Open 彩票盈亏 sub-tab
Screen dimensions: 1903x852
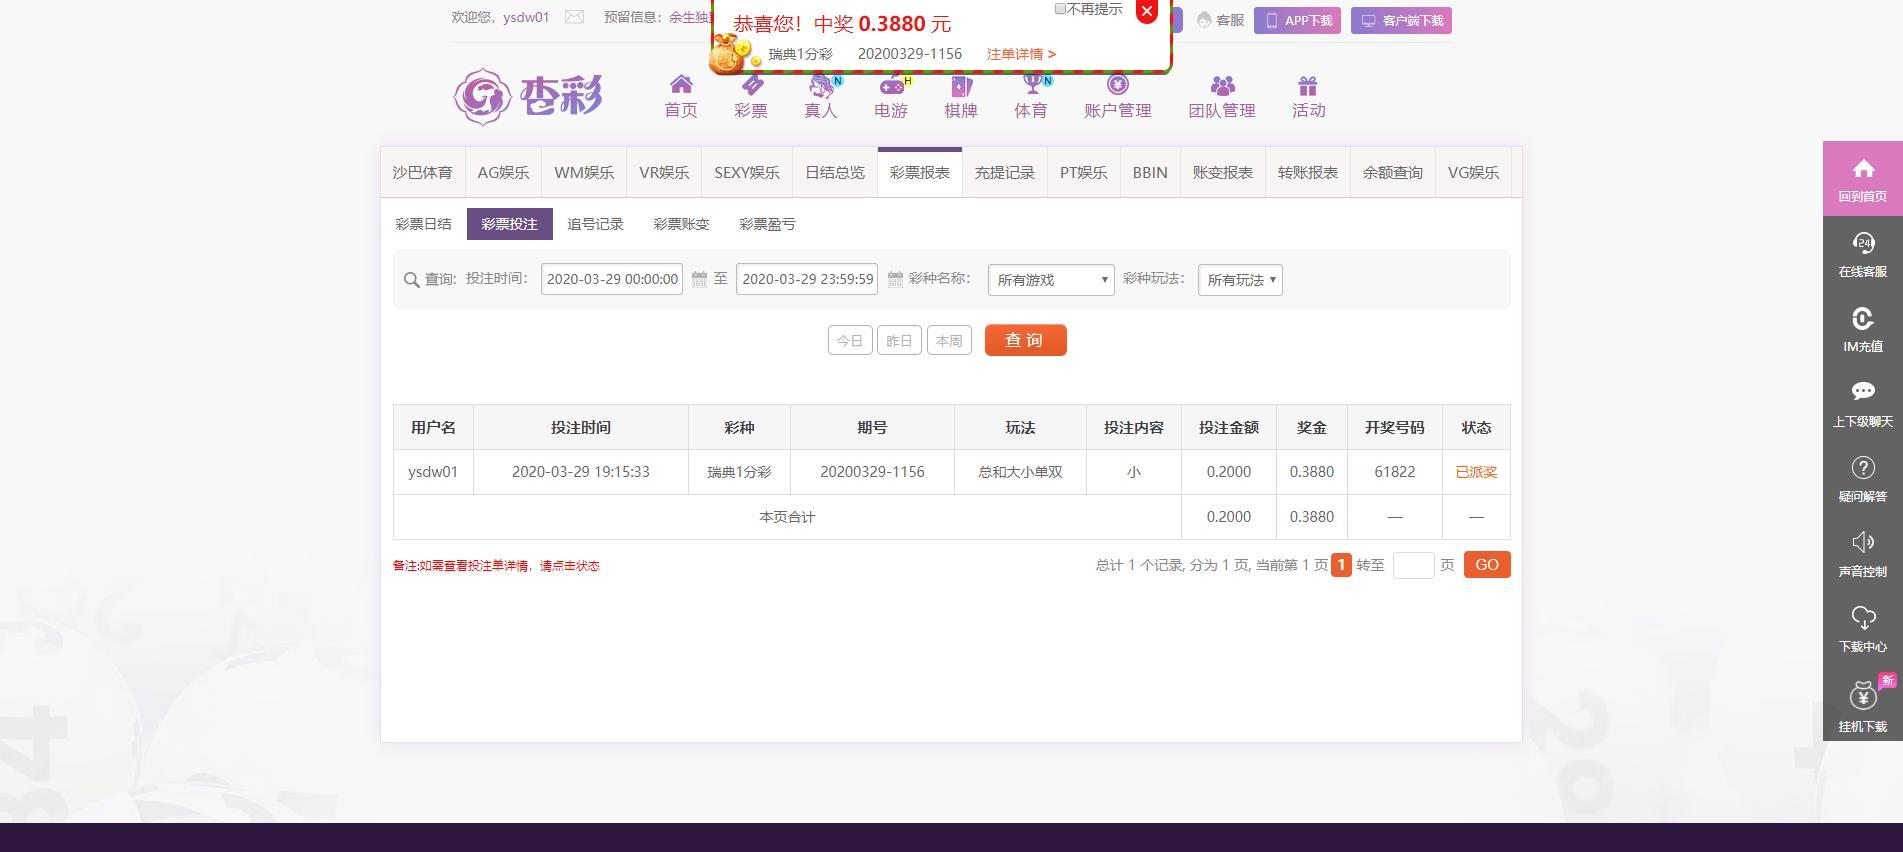click(768, 224)
